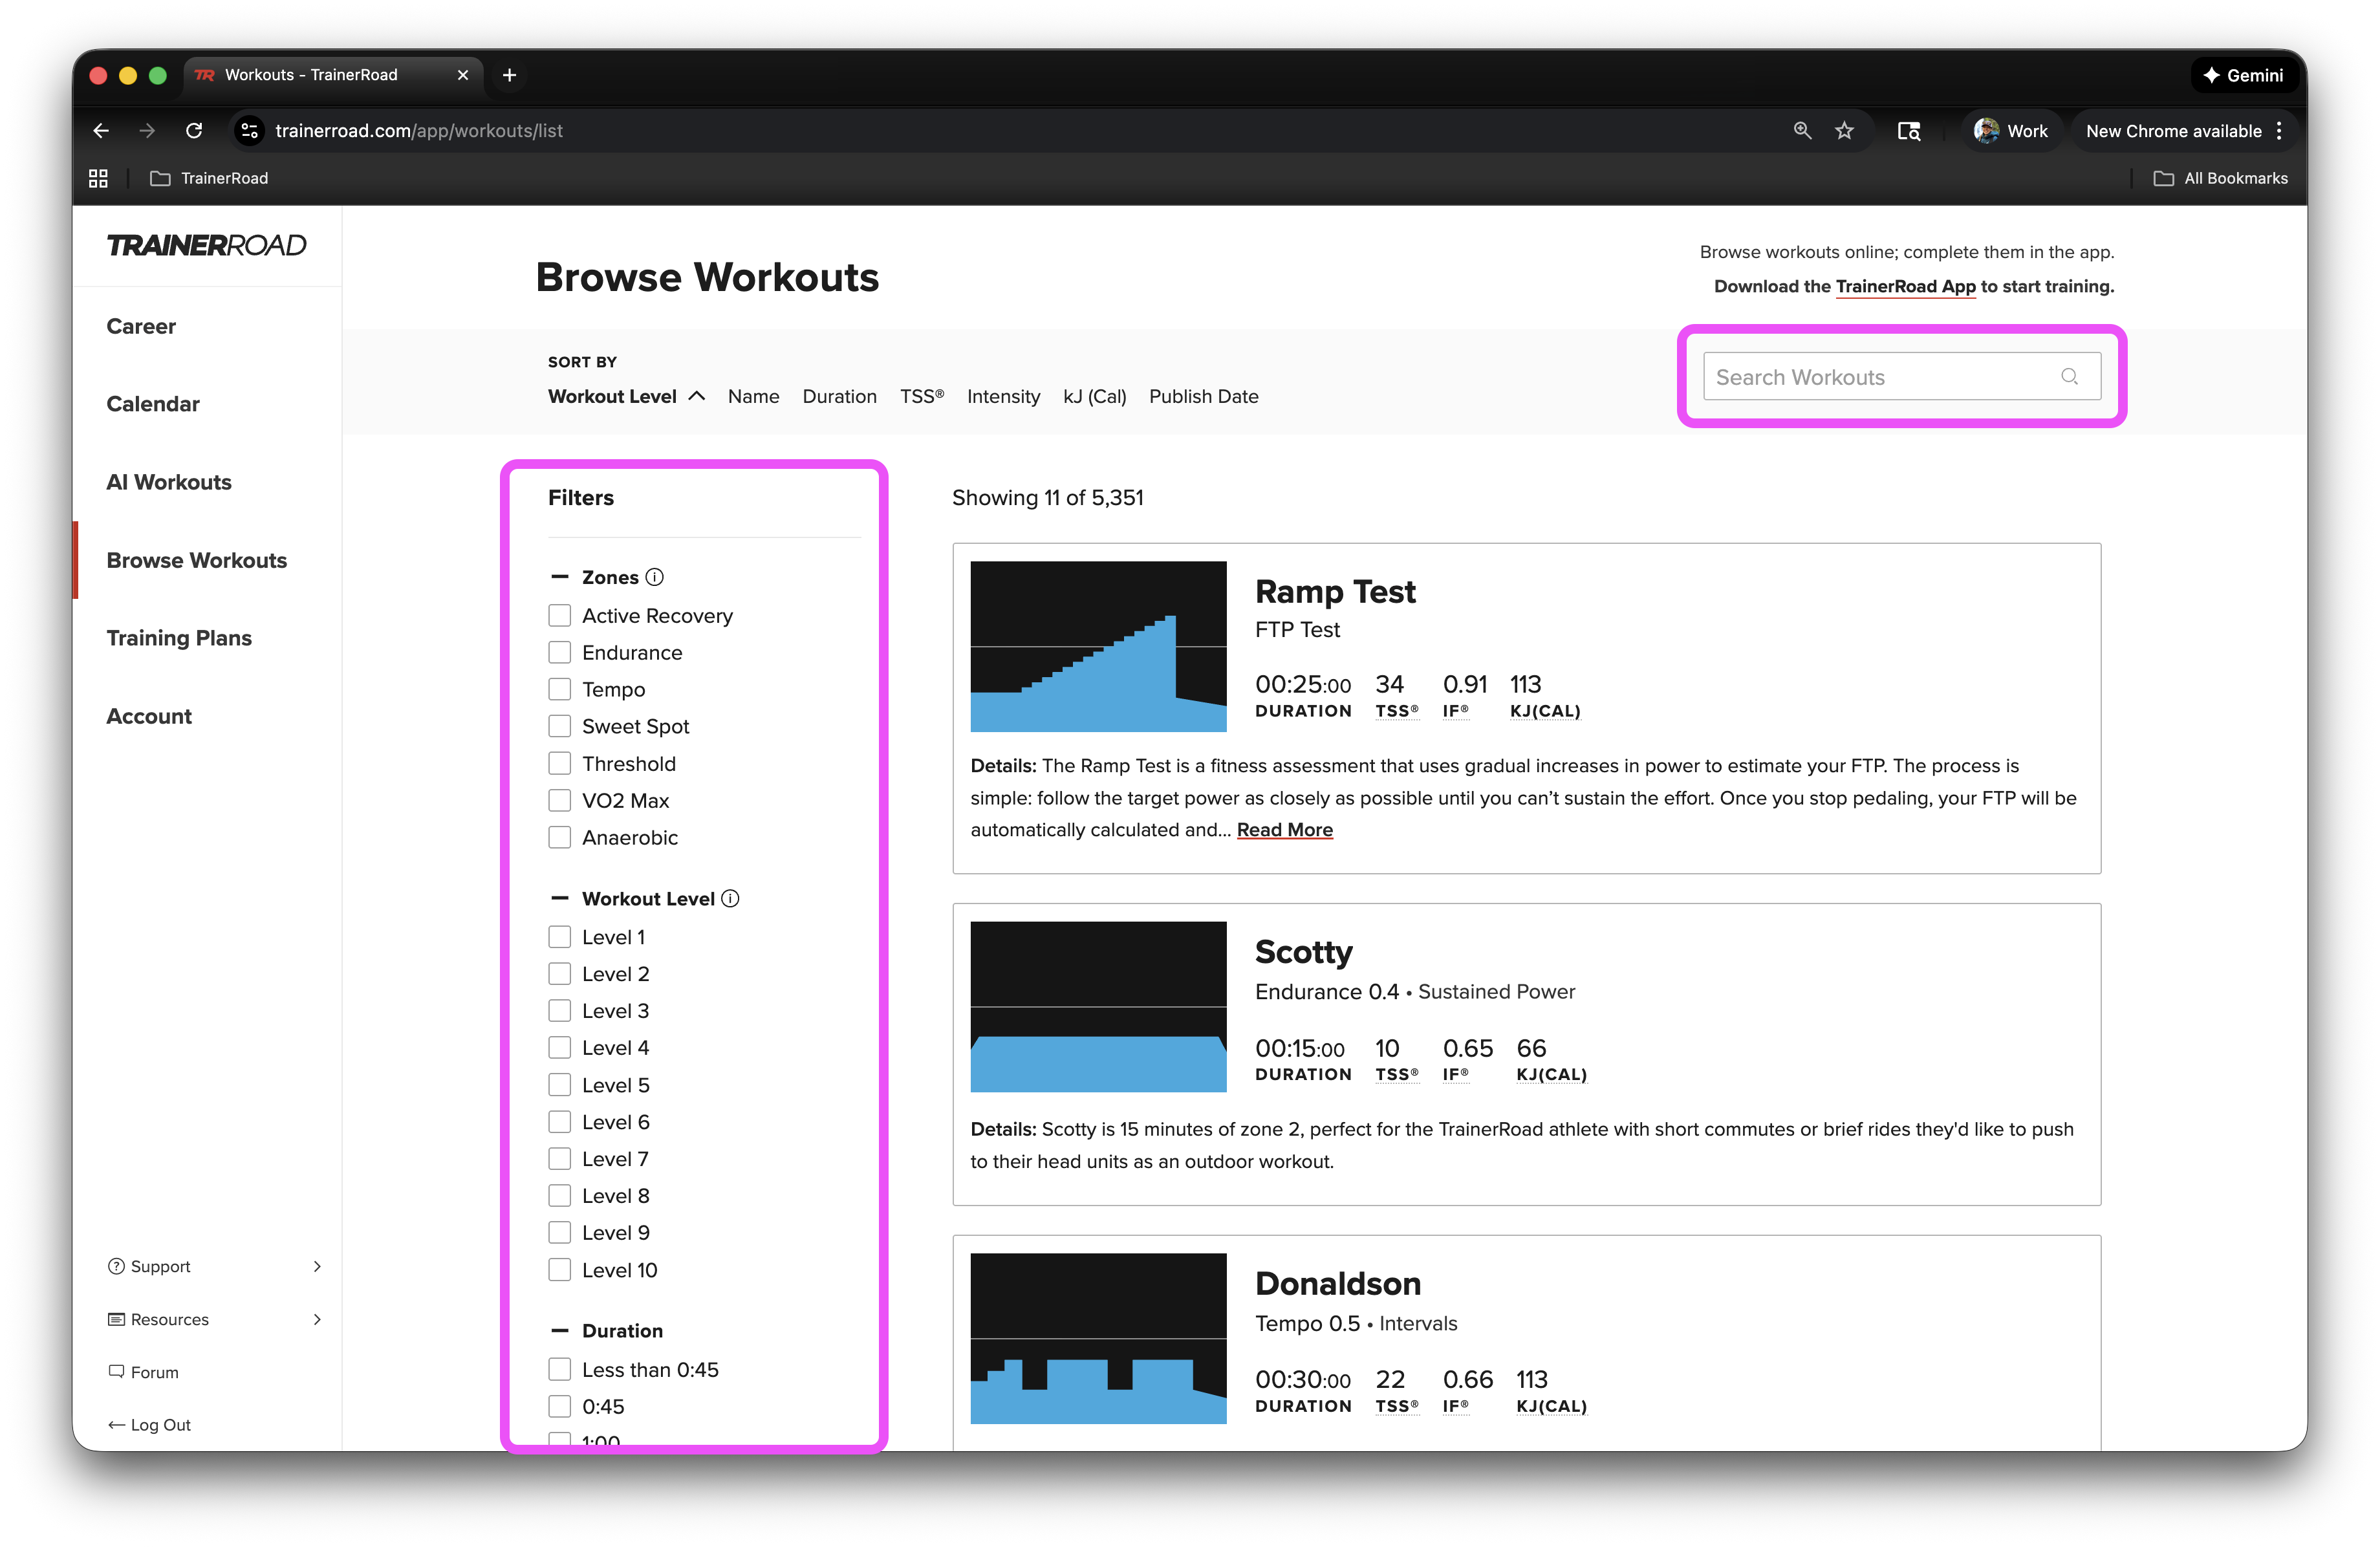
Task: Open the Account page
Action: click(149, 716)
